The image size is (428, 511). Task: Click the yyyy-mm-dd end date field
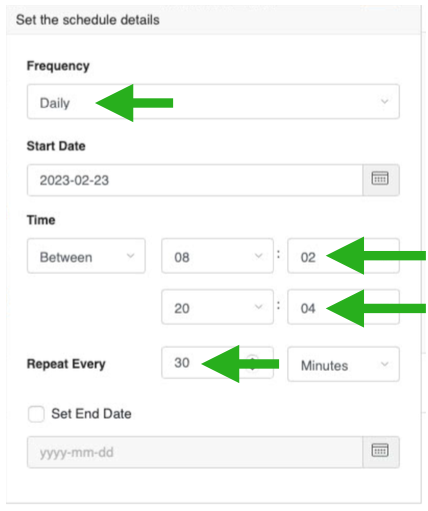[195, 452]
